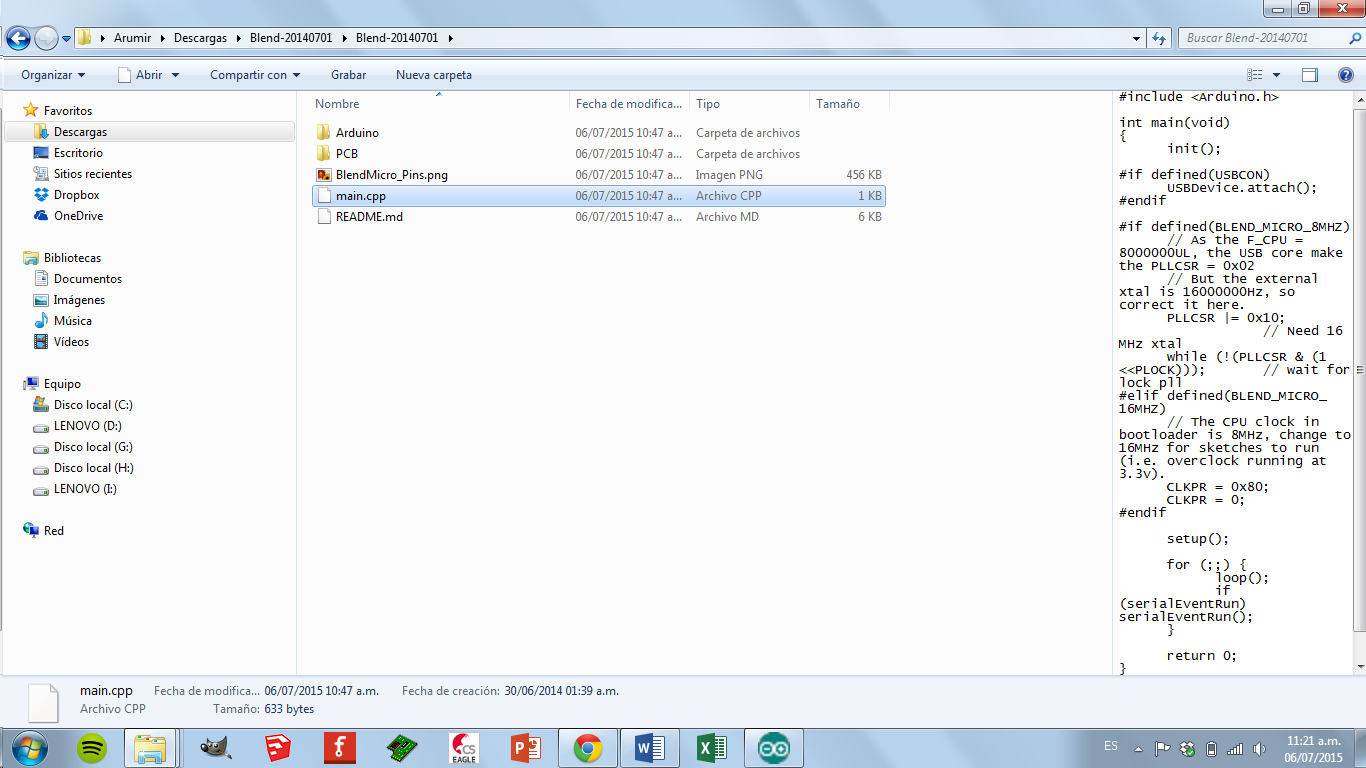1366x768 pixels.
Task: Click the Dropbox tray icon
Action: coord(1187,748)
